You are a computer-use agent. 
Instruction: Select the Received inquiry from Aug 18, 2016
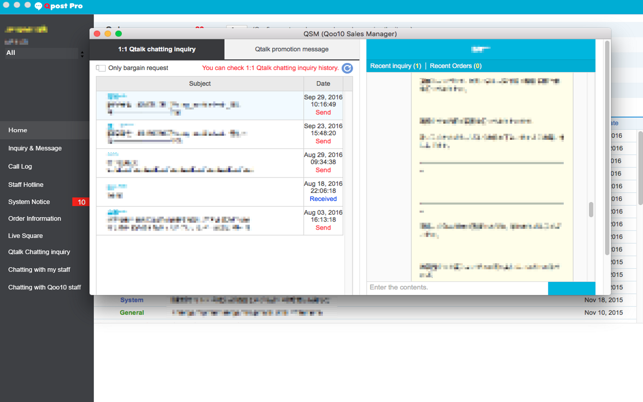coord(220,192)
